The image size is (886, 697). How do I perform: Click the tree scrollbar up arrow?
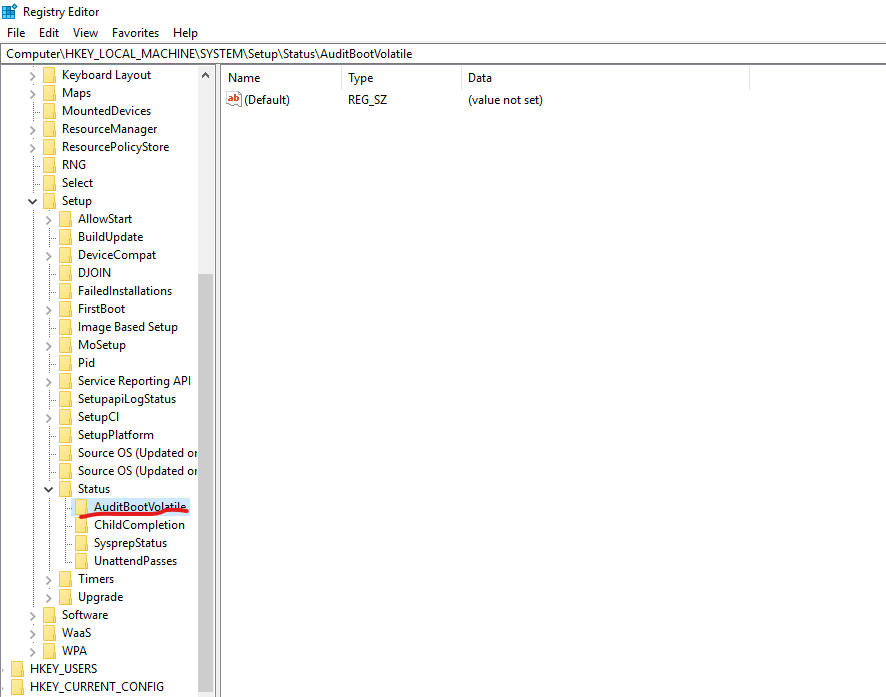(205, 75)
